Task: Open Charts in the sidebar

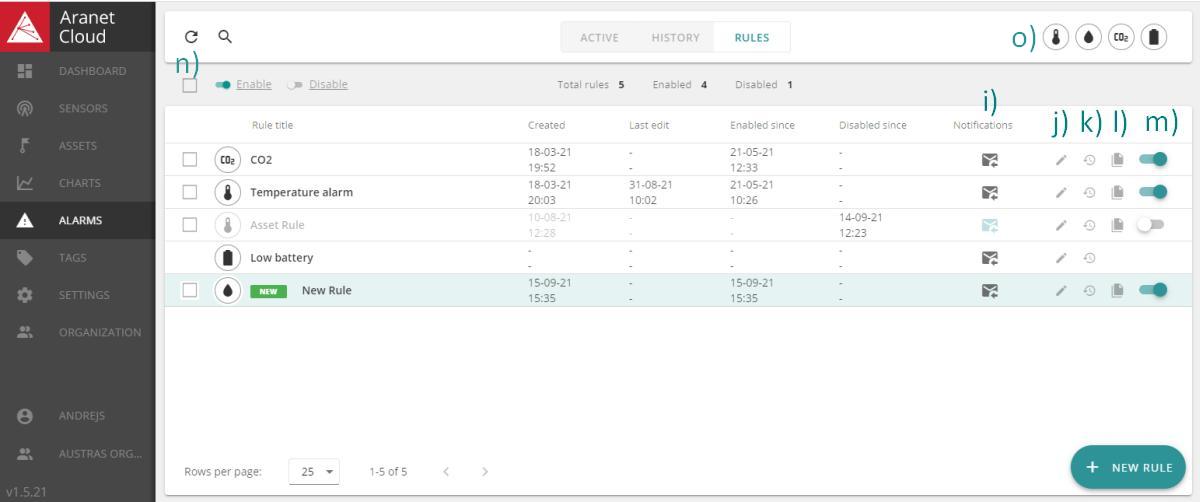Action: tap(78, 183)
